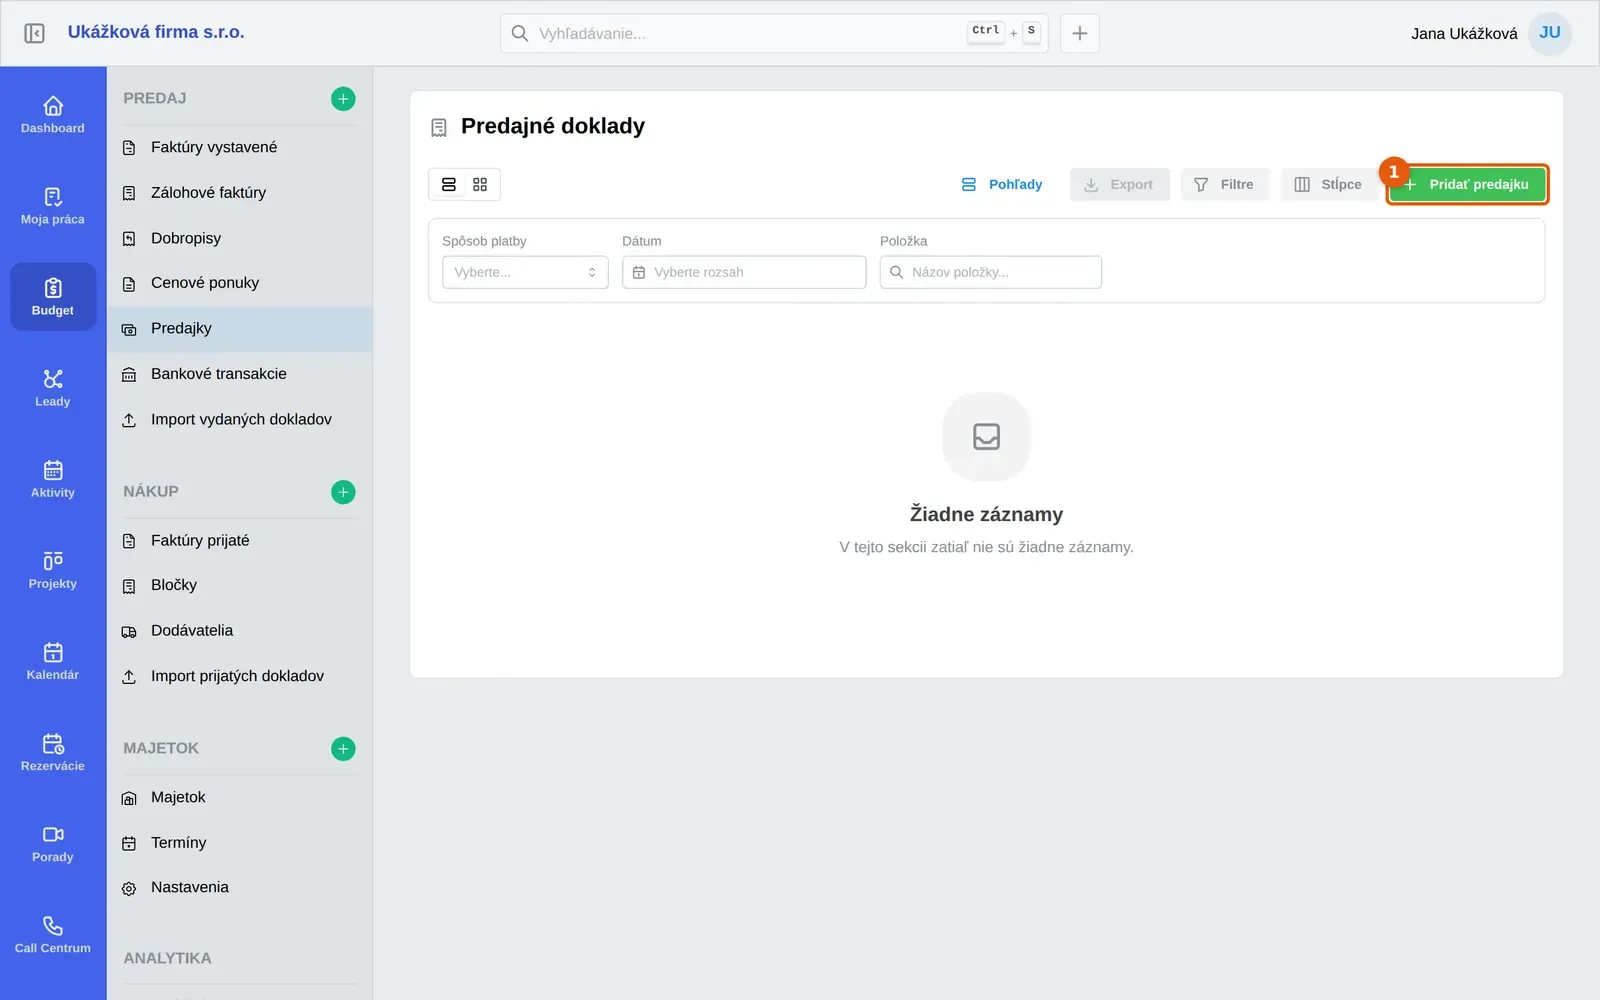Switch to grid view layout
The image size is (1600, 1000).
[480, 185]
